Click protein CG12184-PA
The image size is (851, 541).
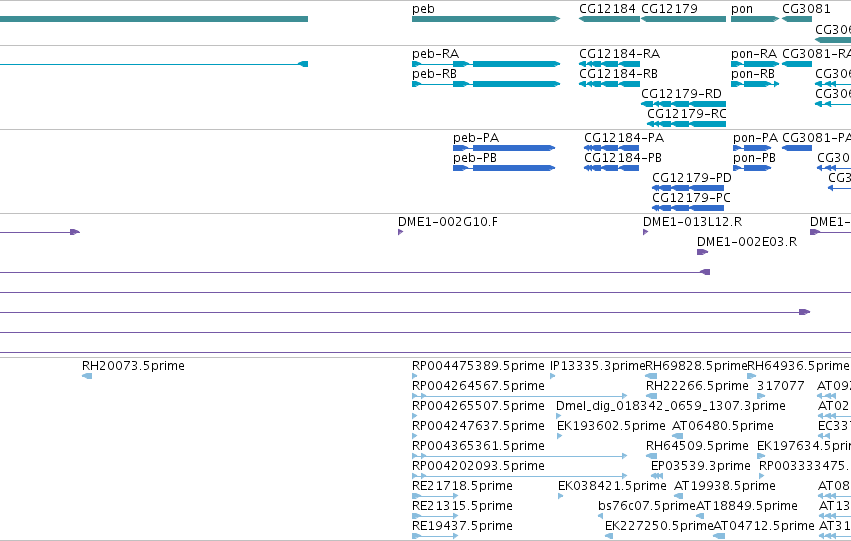612,148
